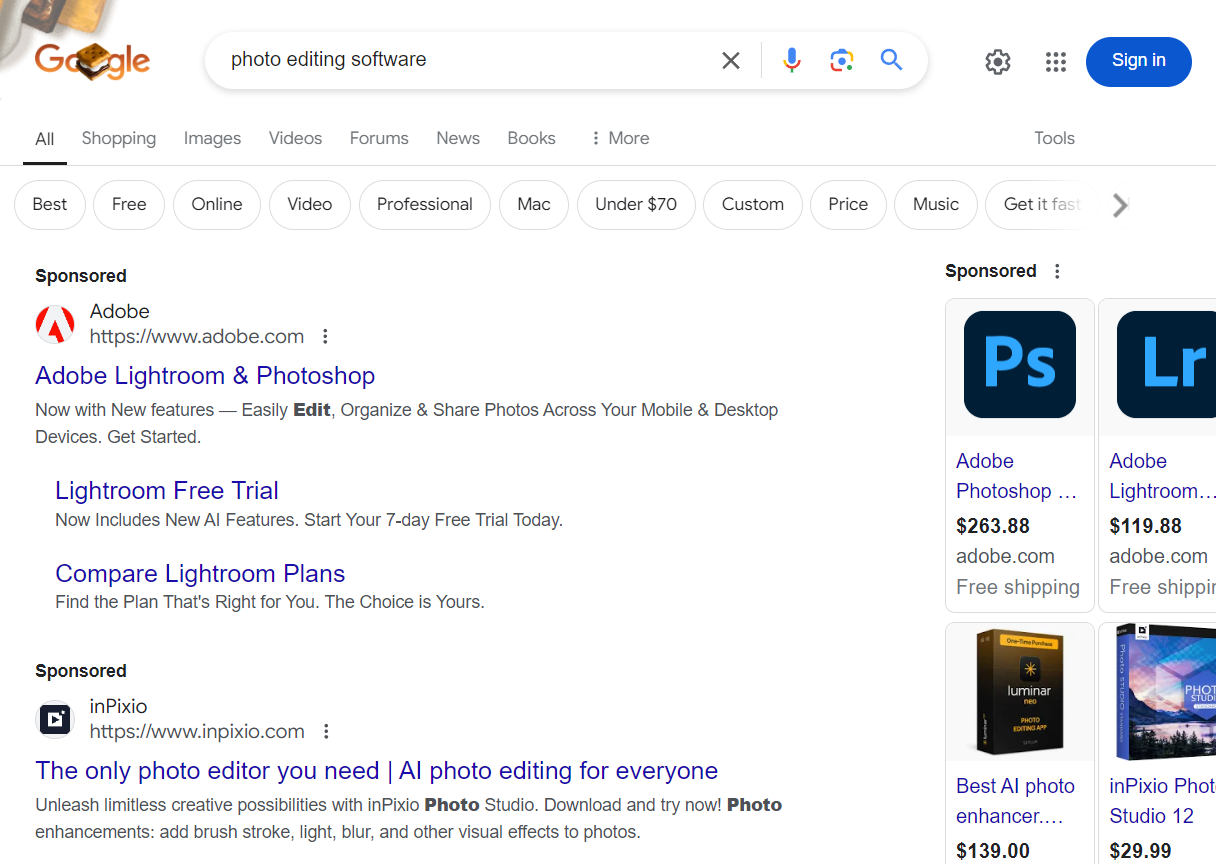This screenshot has height=864, width=1216.
Task: Apply the Professional filter chip
Action: (425, 205)
